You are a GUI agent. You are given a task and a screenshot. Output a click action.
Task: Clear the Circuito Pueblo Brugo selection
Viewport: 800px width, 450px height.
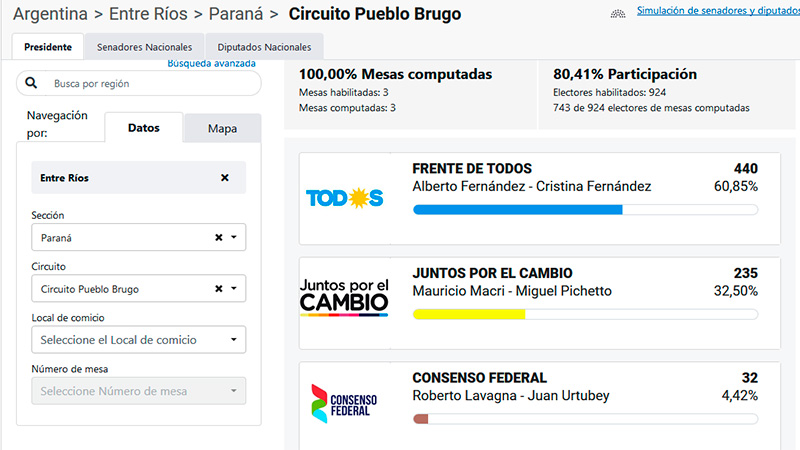[x=218, y=288]
